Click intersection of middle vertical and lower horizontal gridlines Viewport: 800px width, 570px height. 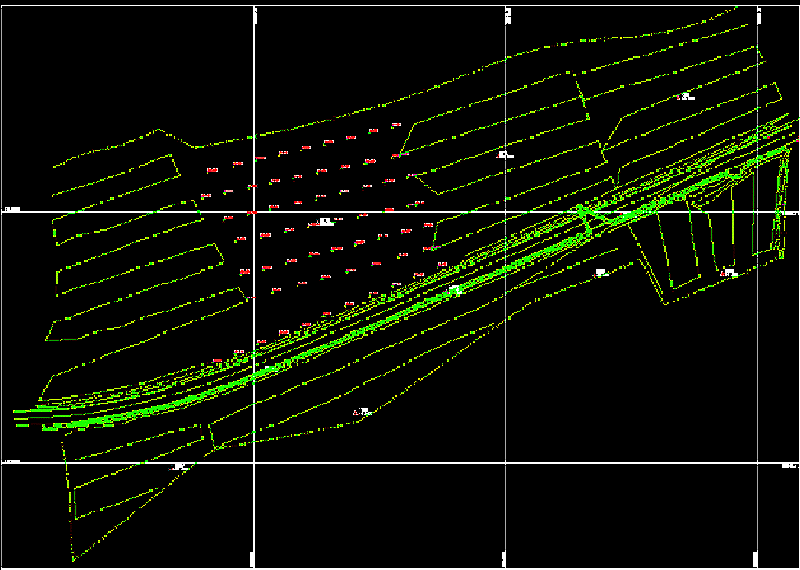tap(508, 463)
